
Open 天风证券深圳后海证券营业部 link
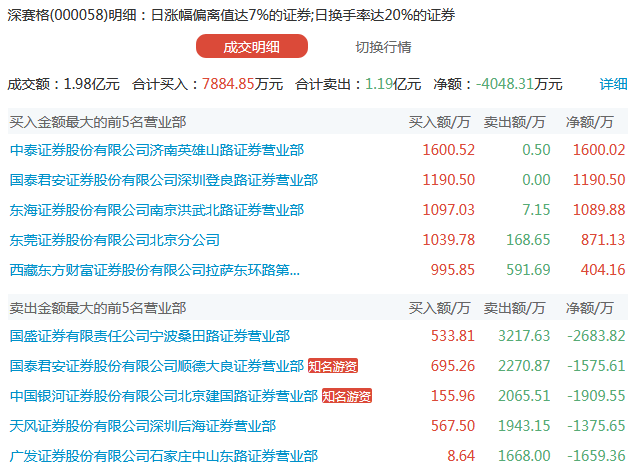(143, 426)
